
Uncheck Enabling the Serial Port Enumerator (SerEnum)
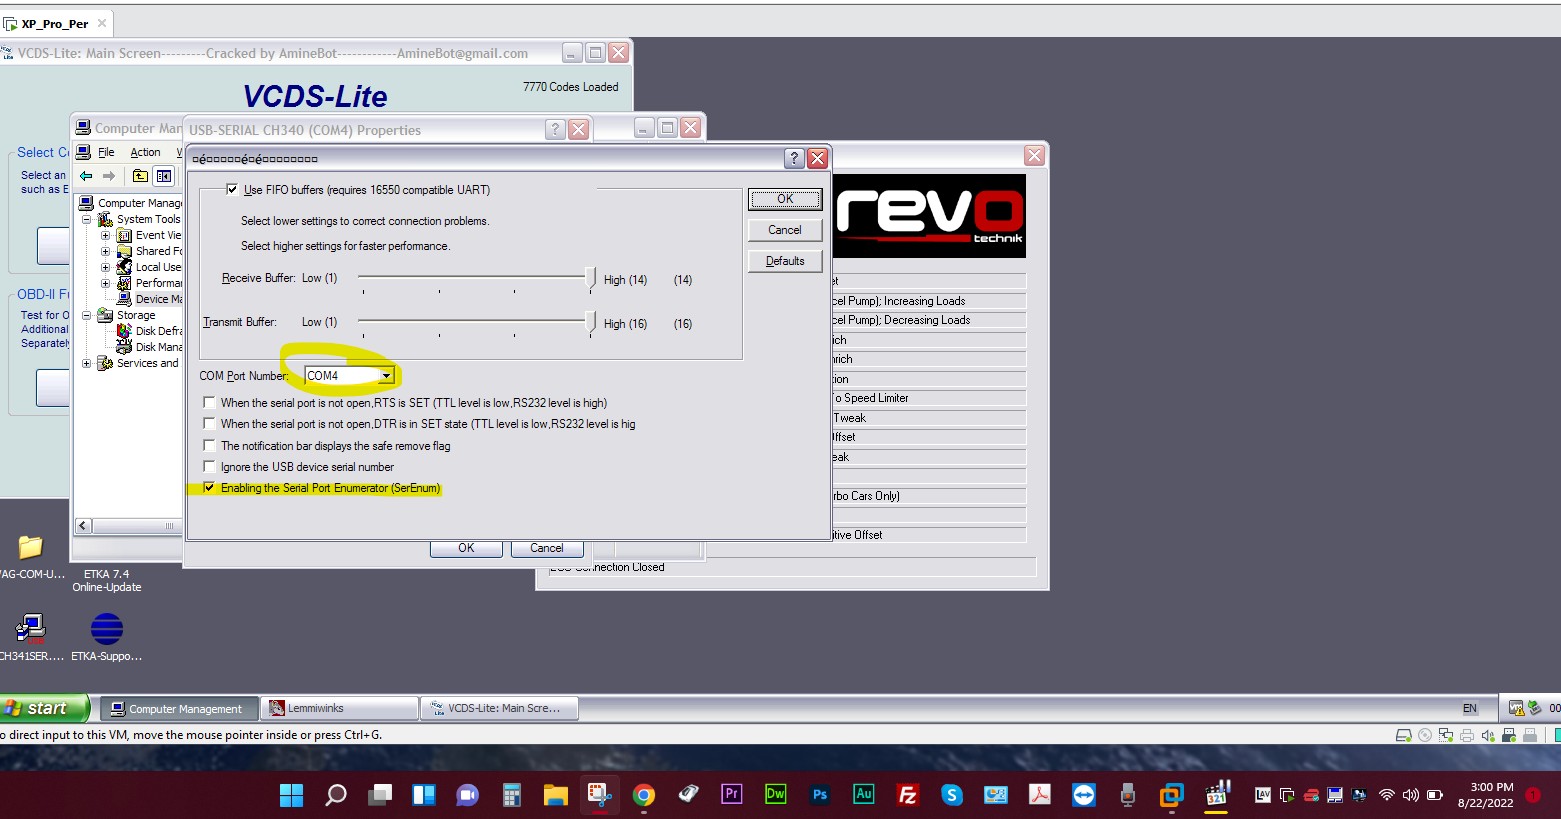(x=209, y=487)
